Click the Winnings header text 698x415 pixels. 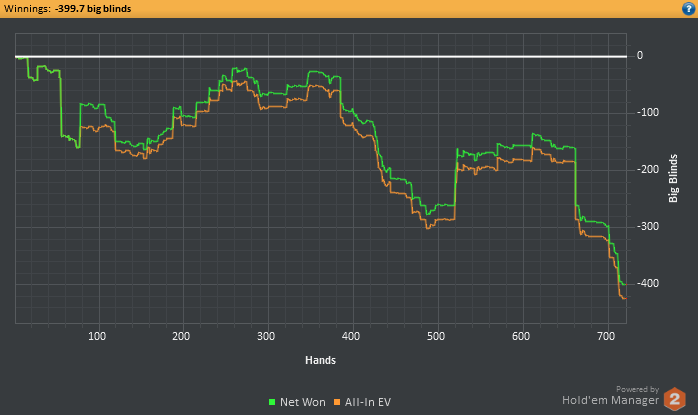click(68, 9)
